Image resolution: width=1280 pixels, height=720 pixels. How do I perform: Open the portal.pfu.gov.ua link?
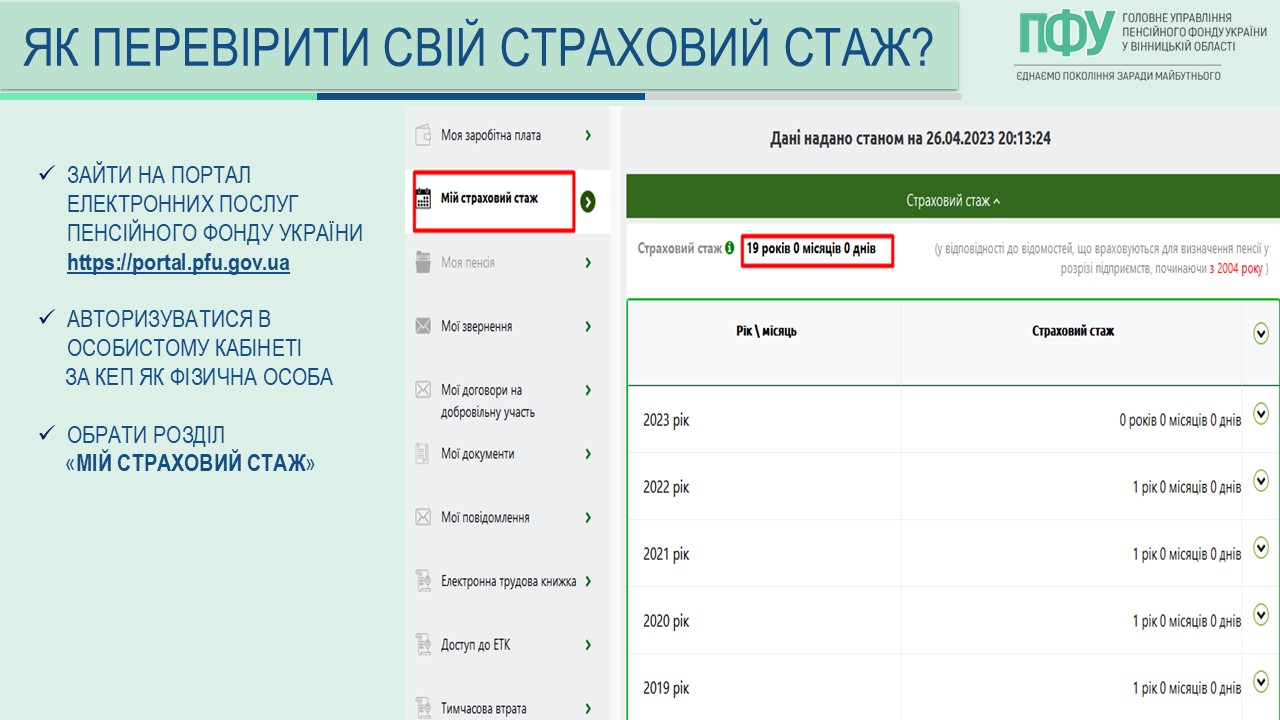(x=178, y=264)
